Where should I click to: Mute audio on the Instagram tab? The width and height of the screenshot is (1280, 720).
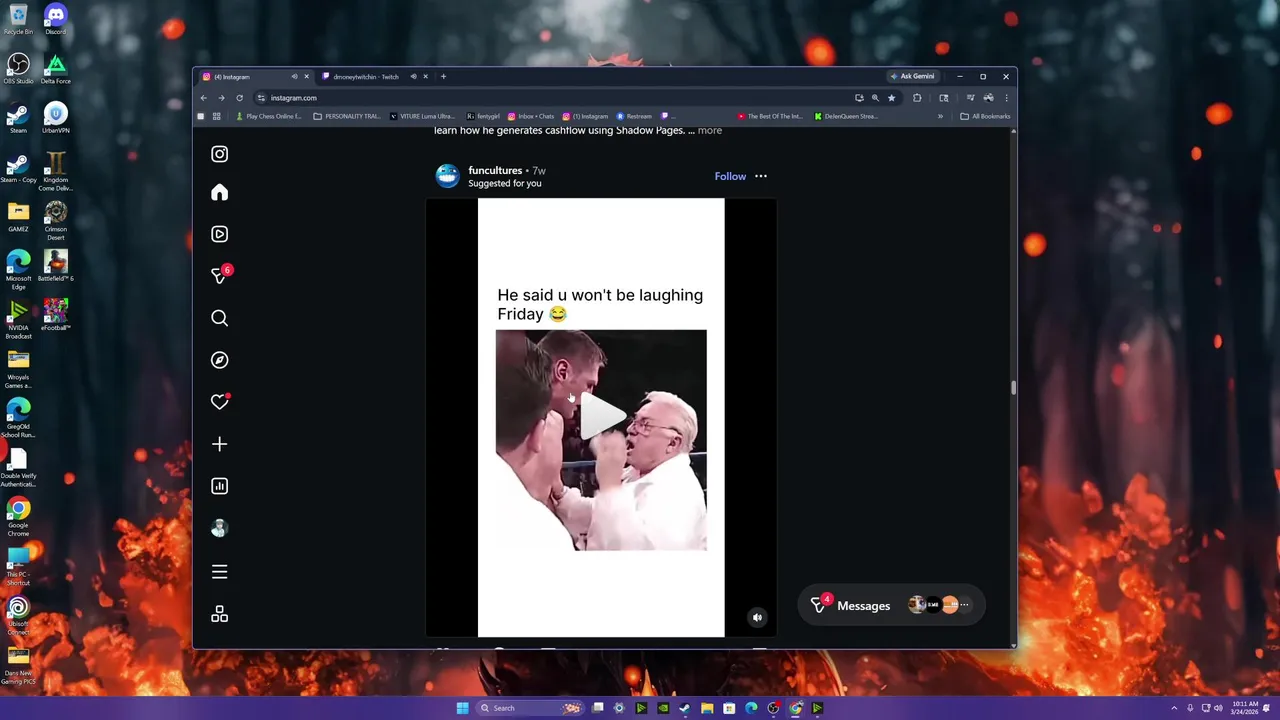pos(294,77)
